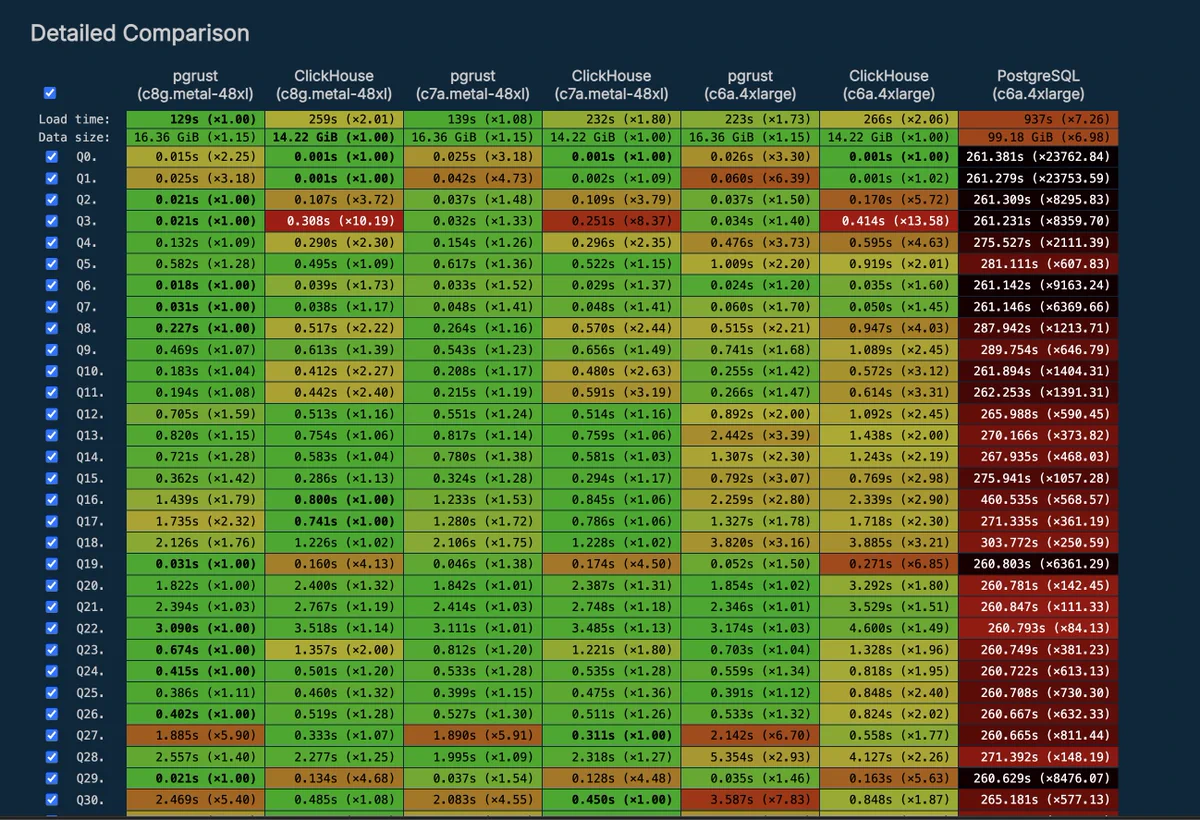This screenshot has width=1200, height=820.
Task: Click the 0.414s (×13.58) cell
Action: (889, 221)
